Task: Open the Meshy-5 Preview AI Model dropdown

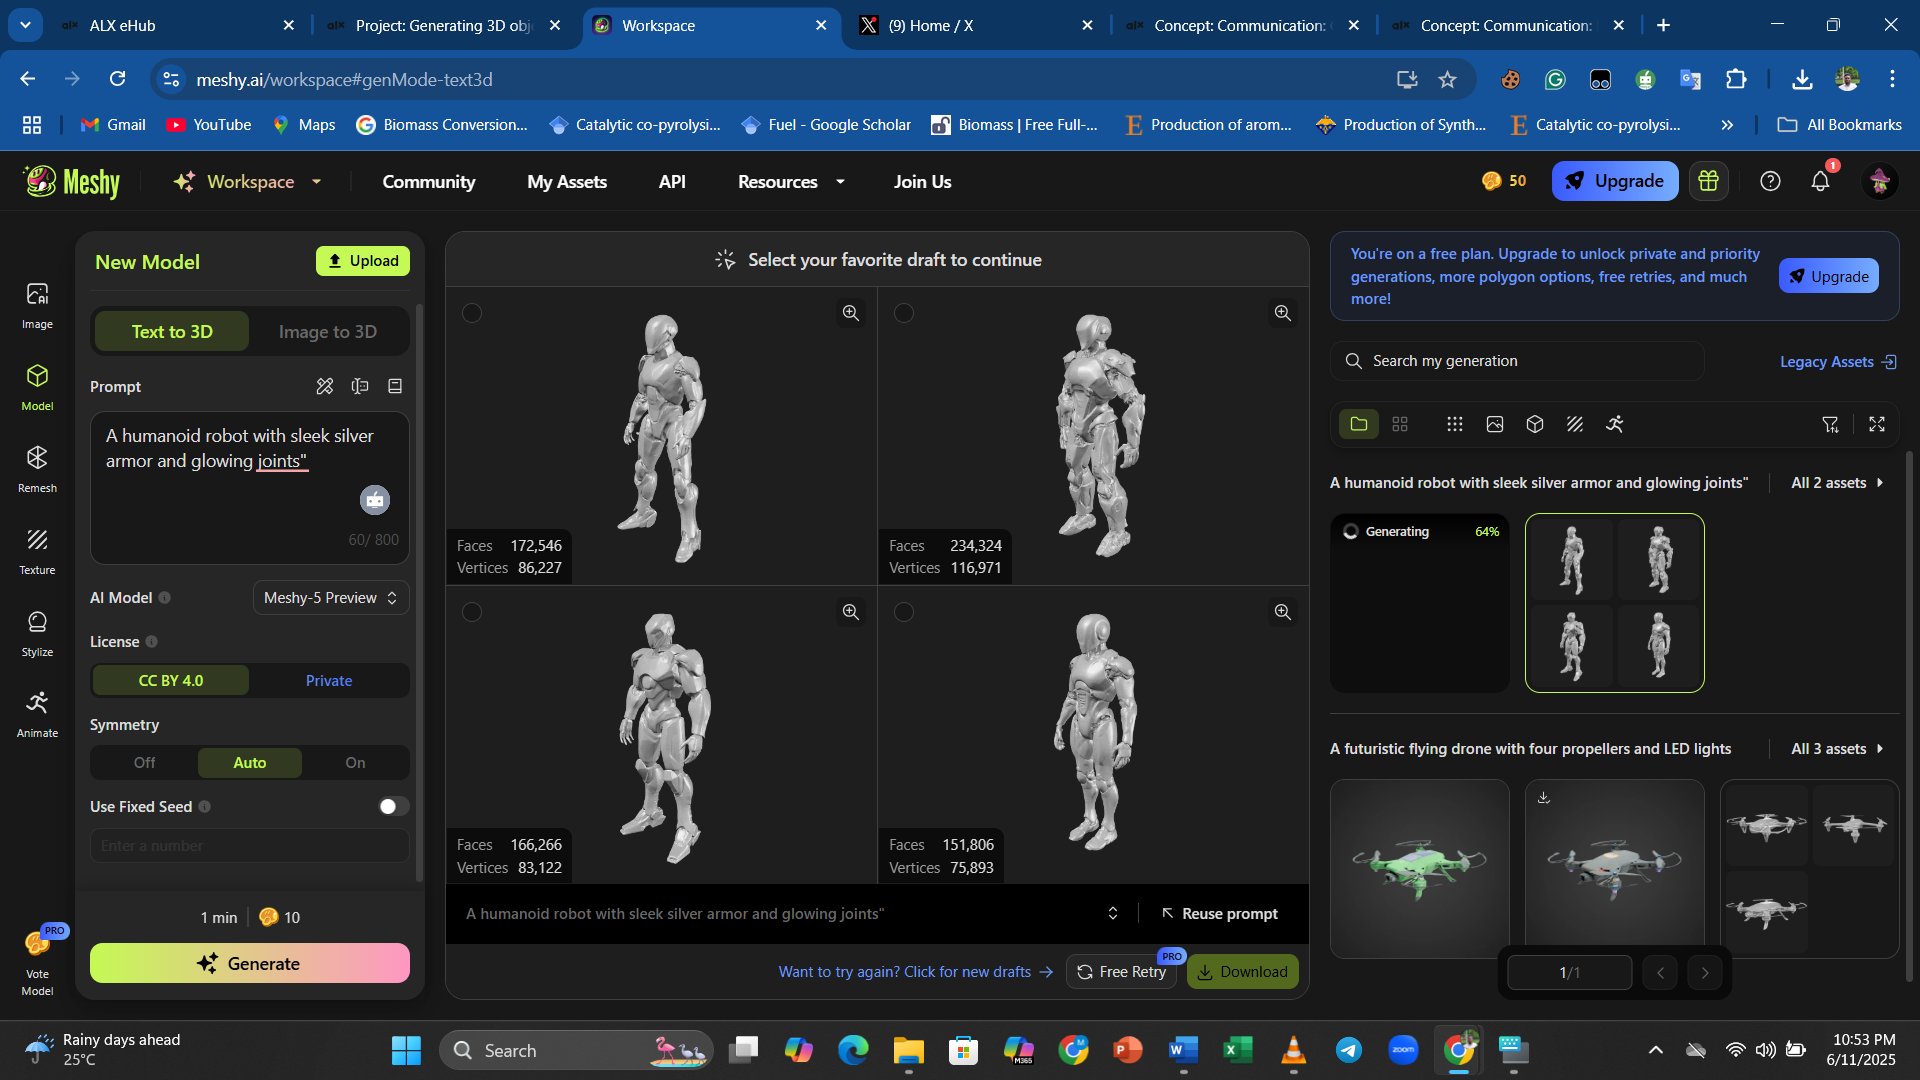Action: (330, 598)
